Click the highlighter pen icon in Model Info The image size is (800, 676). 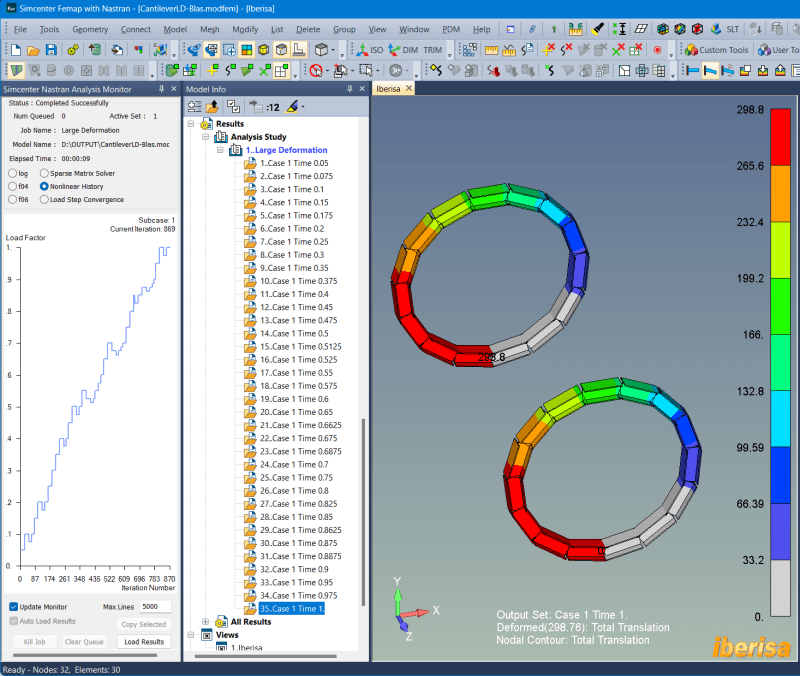point(292,107)
